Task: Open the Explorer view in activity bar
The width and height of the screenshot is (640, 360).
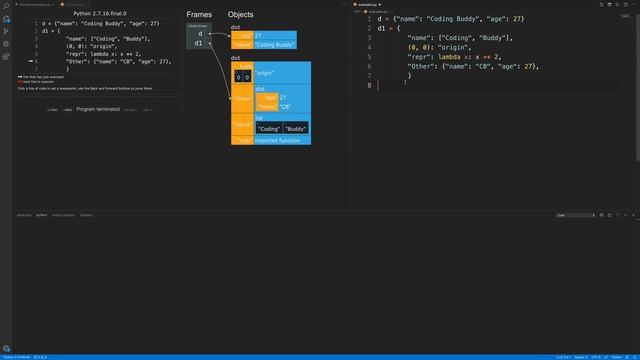Action: coord(6,19)
